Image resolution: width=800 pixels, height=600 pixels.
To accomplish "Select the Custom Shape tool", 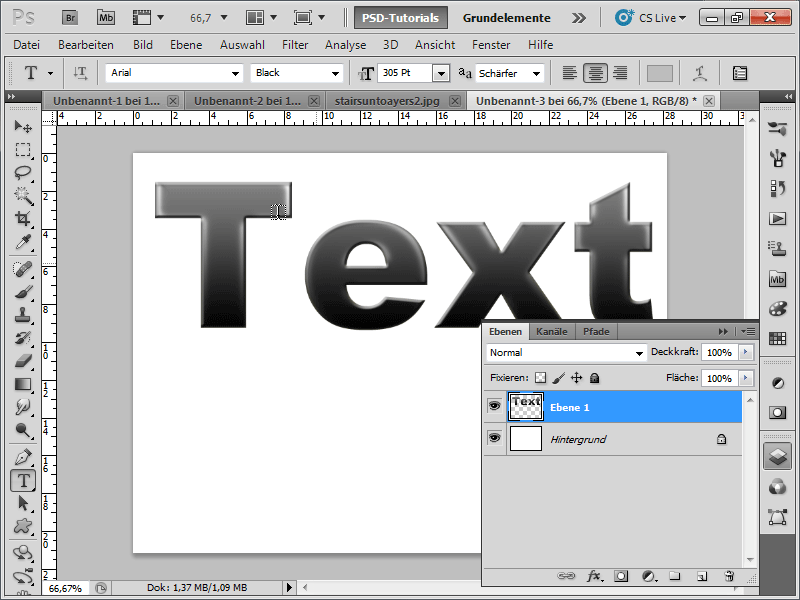I will pos(23,526).
